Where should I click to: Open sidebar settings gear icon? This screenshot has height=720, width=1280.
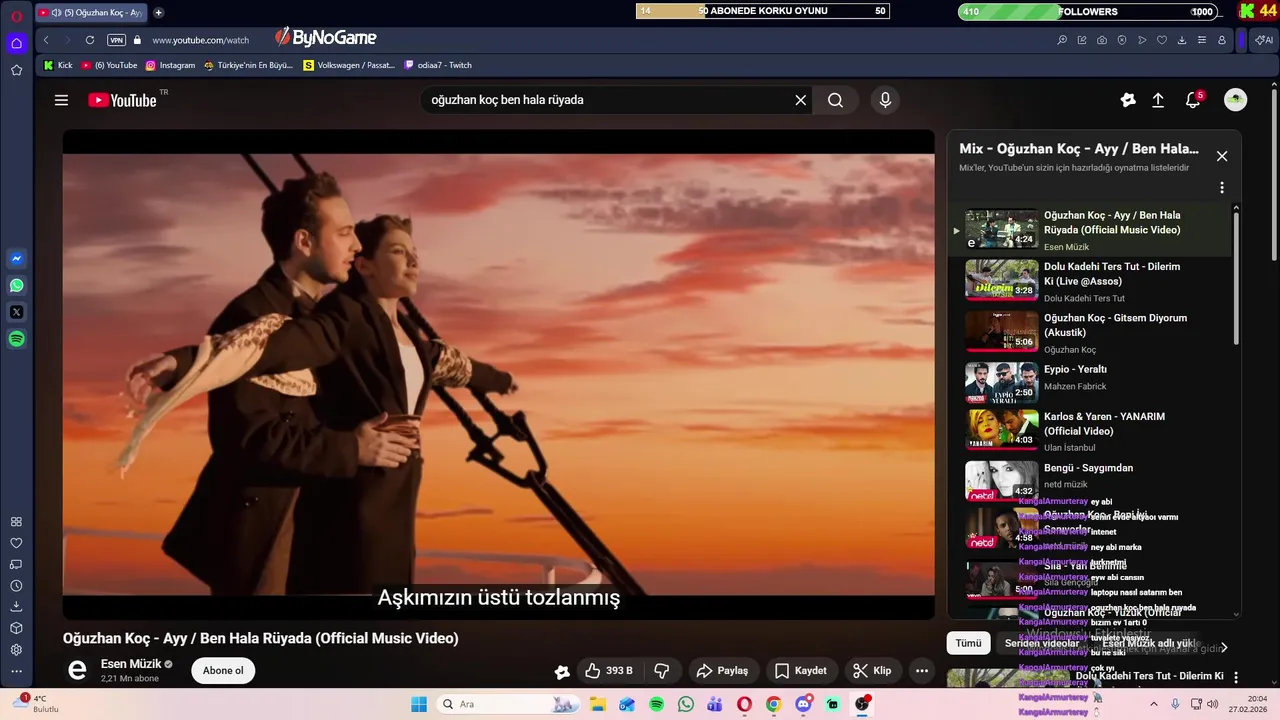[x=16, y=650]
